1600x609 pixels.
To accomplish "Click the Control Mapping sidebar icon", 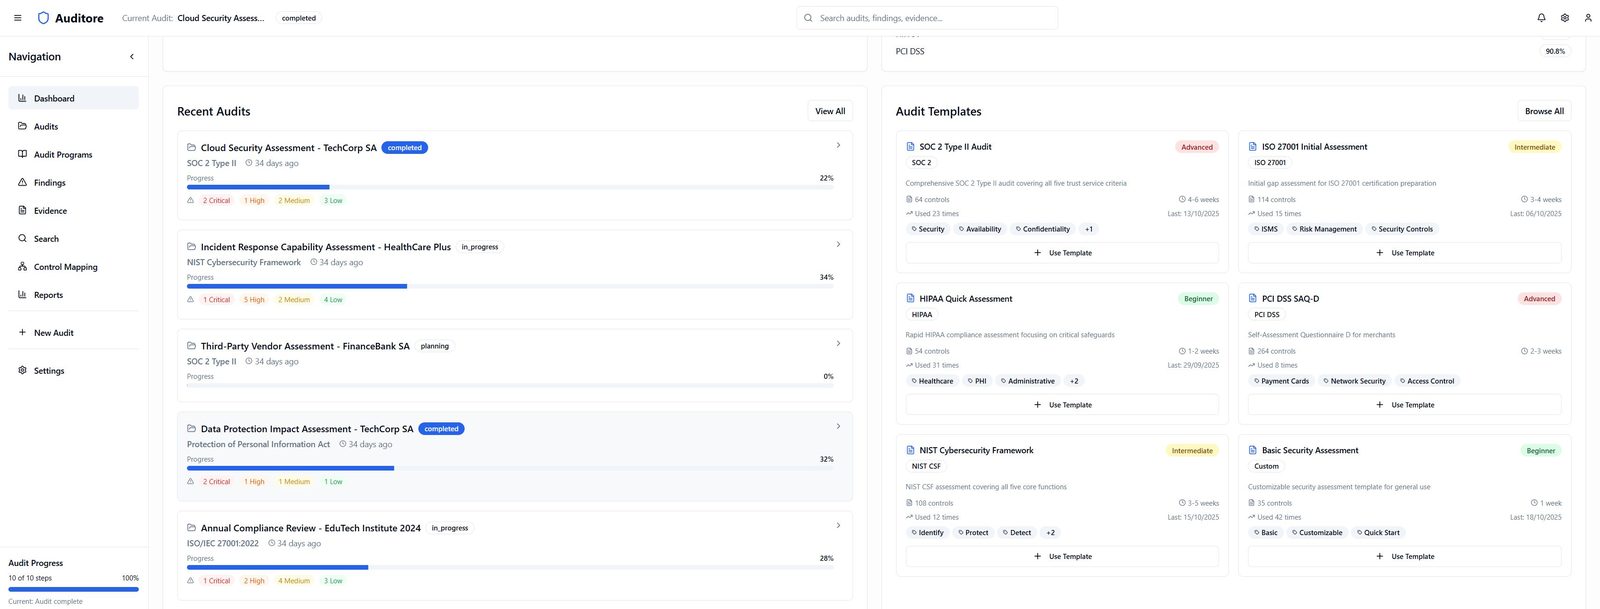I will (22, 267).
